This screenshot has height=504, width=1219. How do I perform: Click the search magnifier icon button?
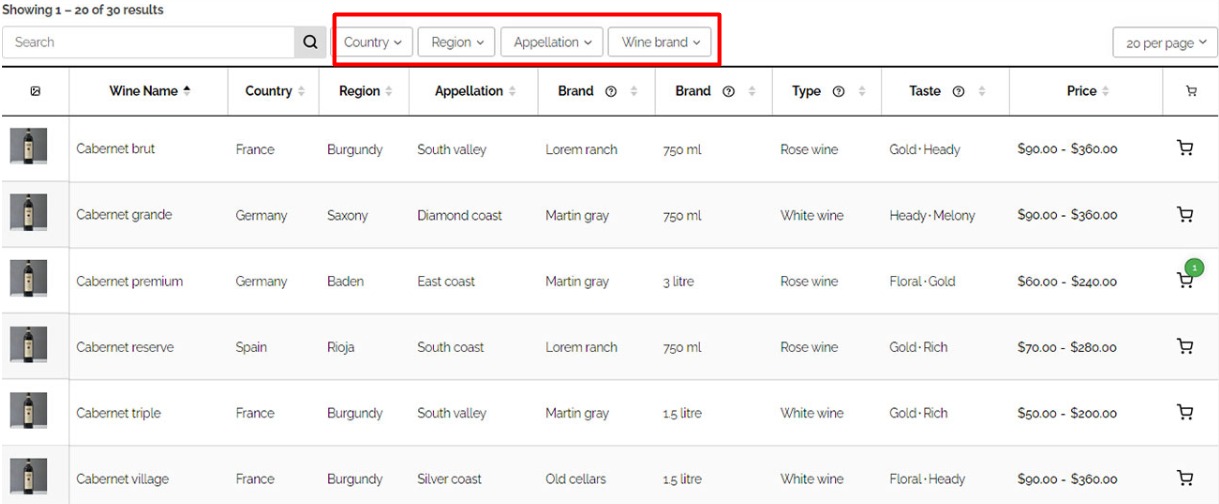click(310, 43)
